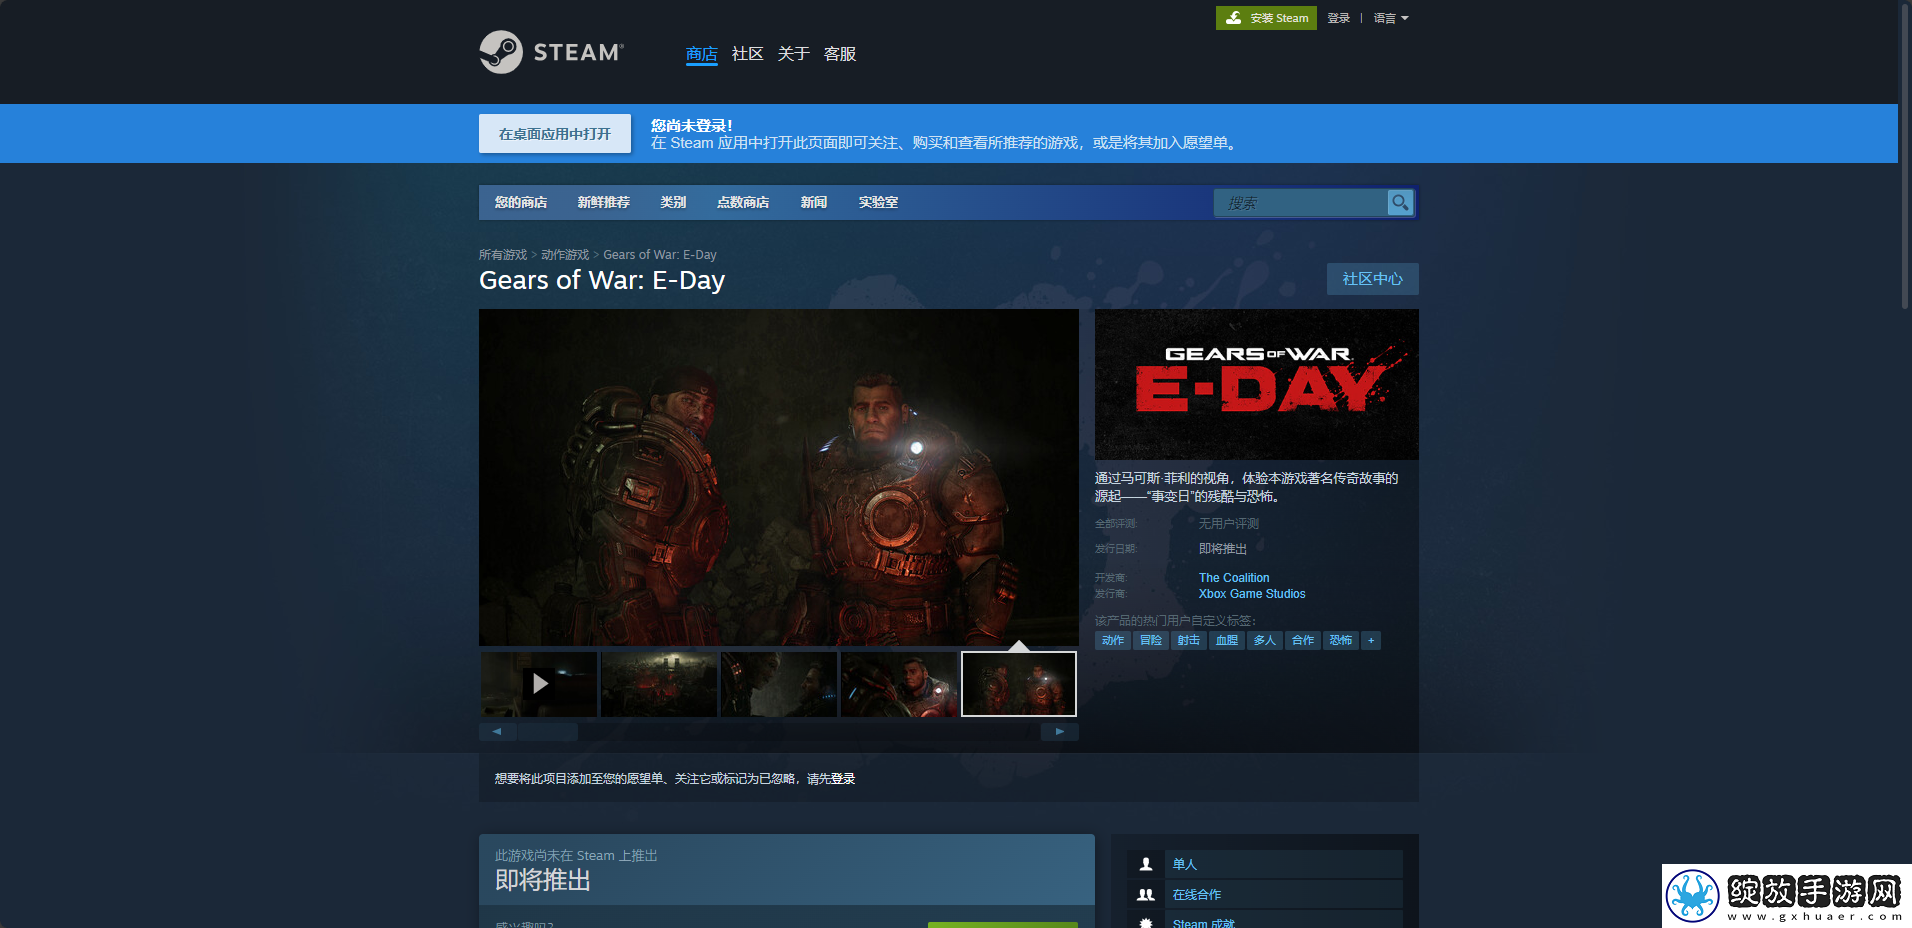Open the 您的商店 store menu
Viewport: 1912px width, 928px height.
521,202
